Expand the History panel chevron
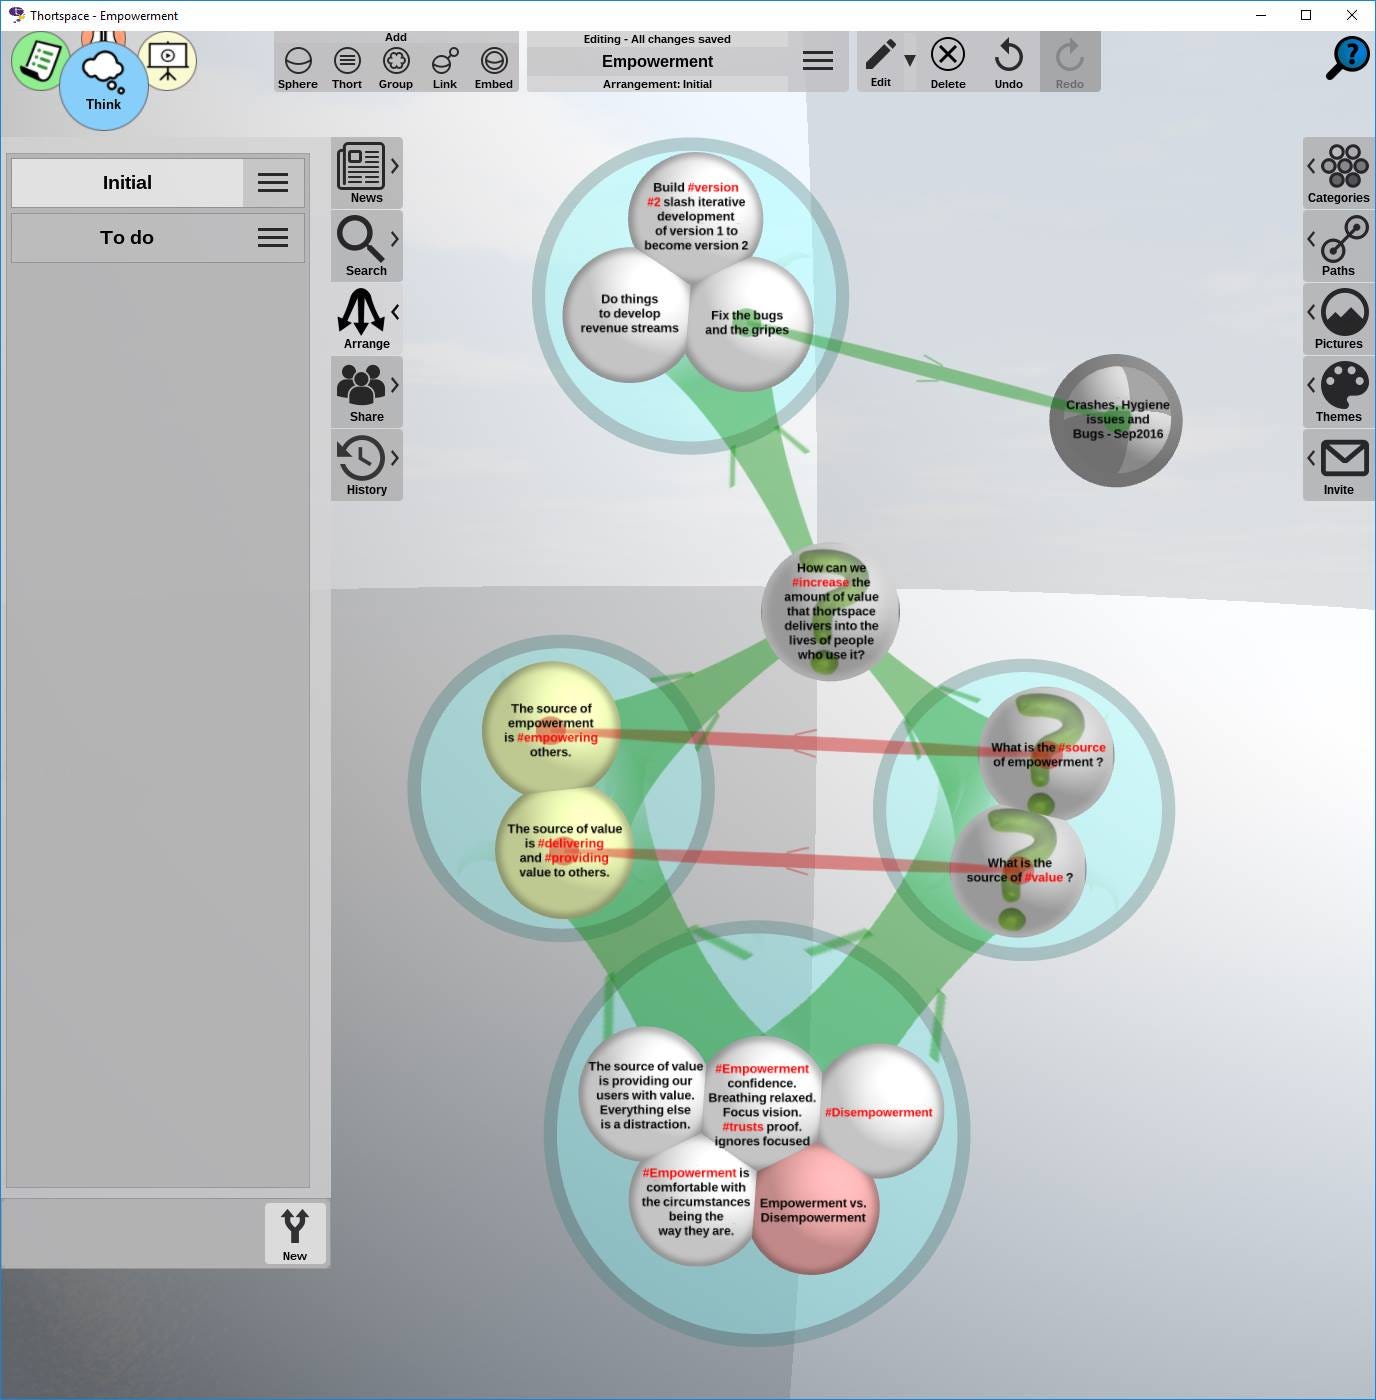The width and height of the screenshot is (1376, 1400). [395, 458]
